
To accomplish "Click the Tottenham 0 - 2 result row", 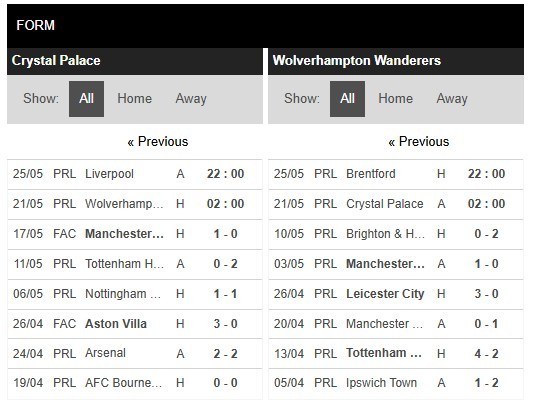I will [x=135, y=264].
